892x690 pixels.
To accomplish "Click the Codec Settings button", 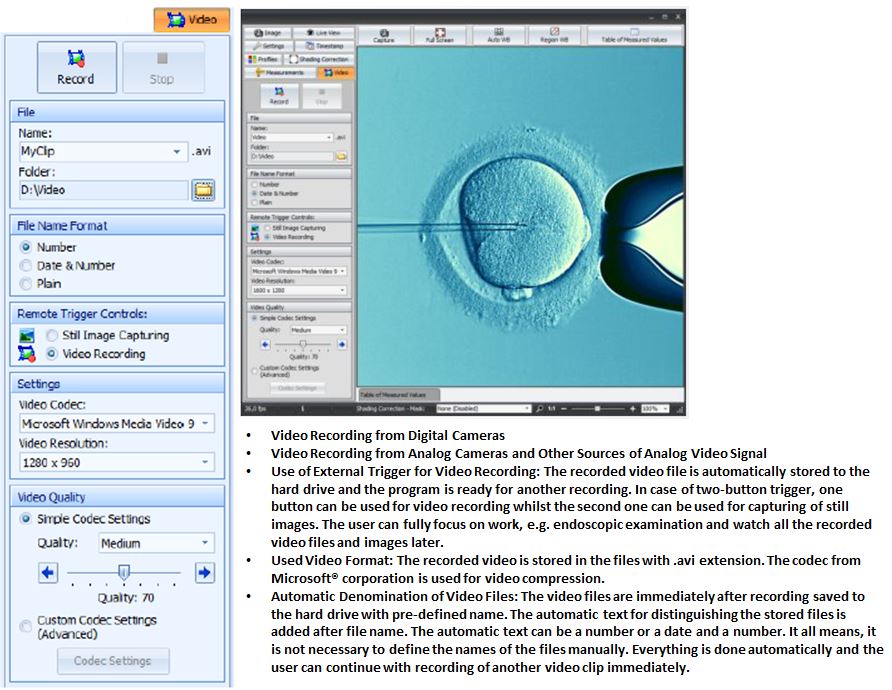I will click(x=112, y=661).
